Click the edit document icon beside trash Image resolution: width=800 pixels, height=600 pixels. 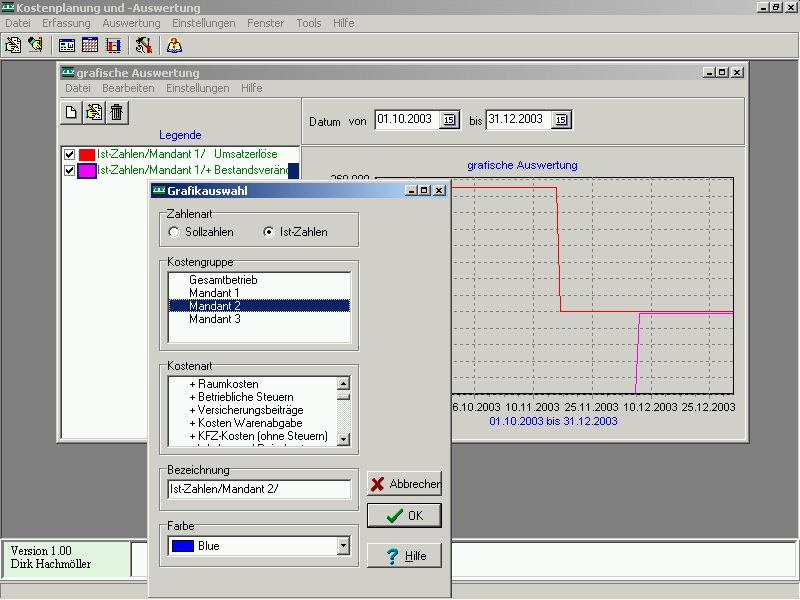click(94, 112)
